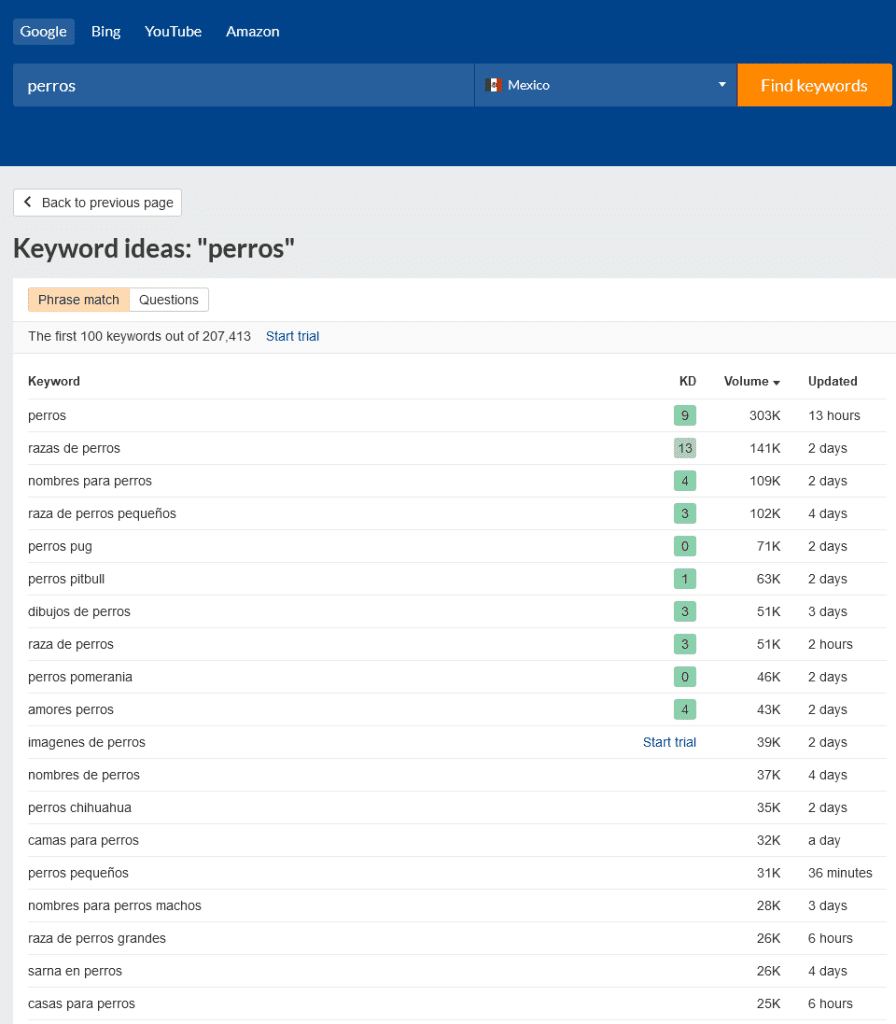
Task: Switch to the Questions tab
Action: click(x=169, y=299)
